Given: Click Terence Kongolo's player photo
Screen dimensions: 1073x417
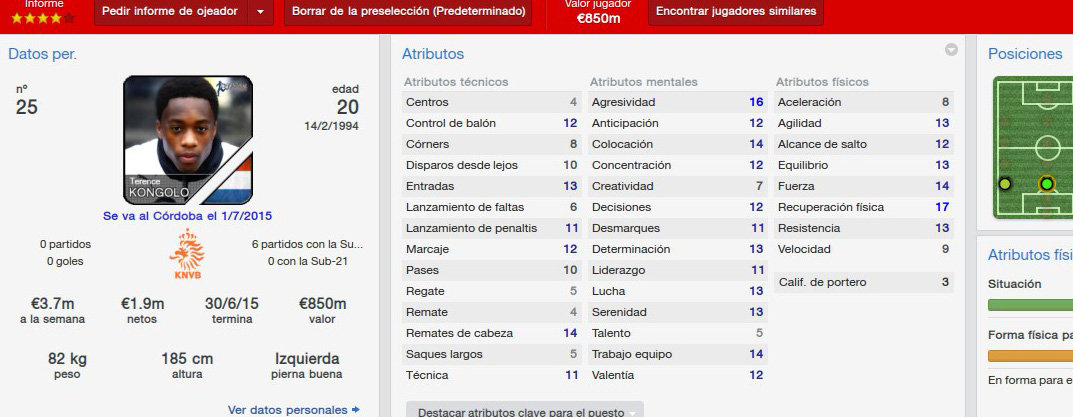Looking at the screenshot, I should coord(188,140).
